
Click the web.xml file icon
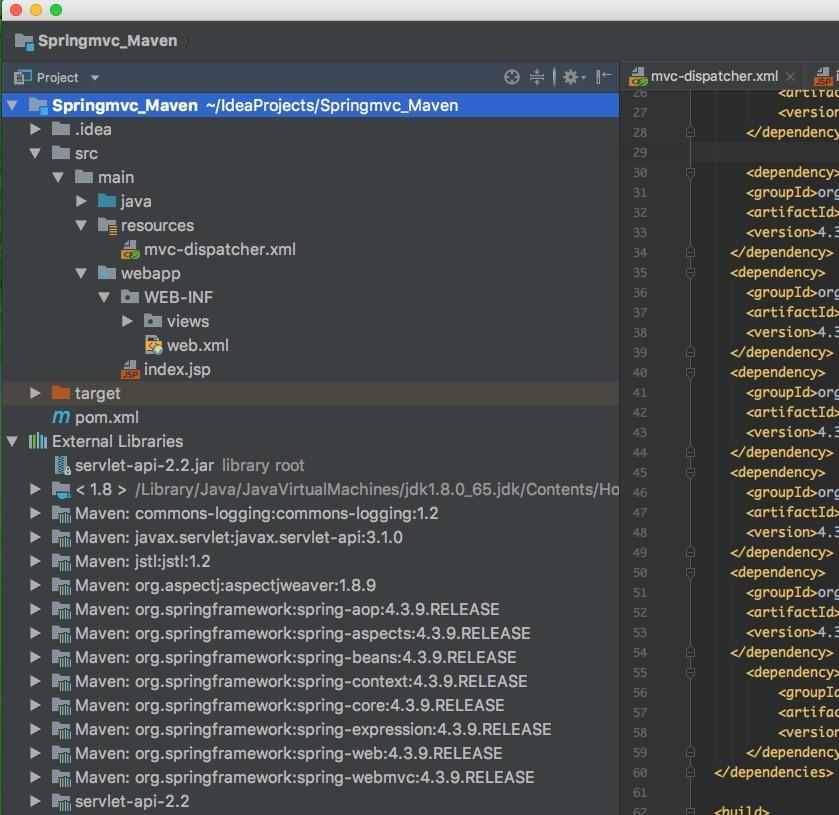pyautogui.click(x=154, y=345)
